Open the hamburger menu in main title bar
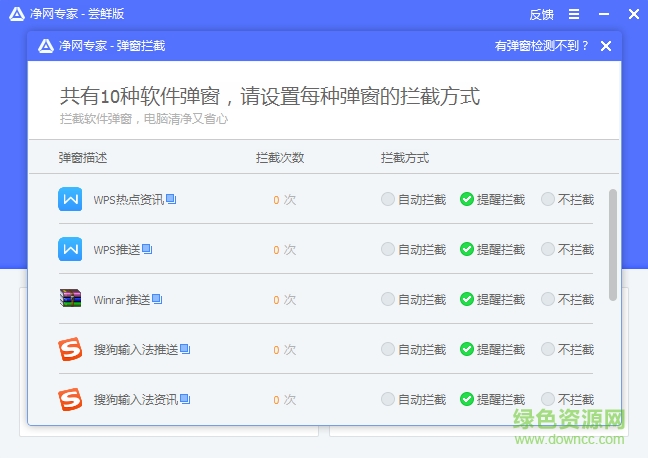This screenshot has width=648, height=458. pyautogui.click(x=574, y=14)
